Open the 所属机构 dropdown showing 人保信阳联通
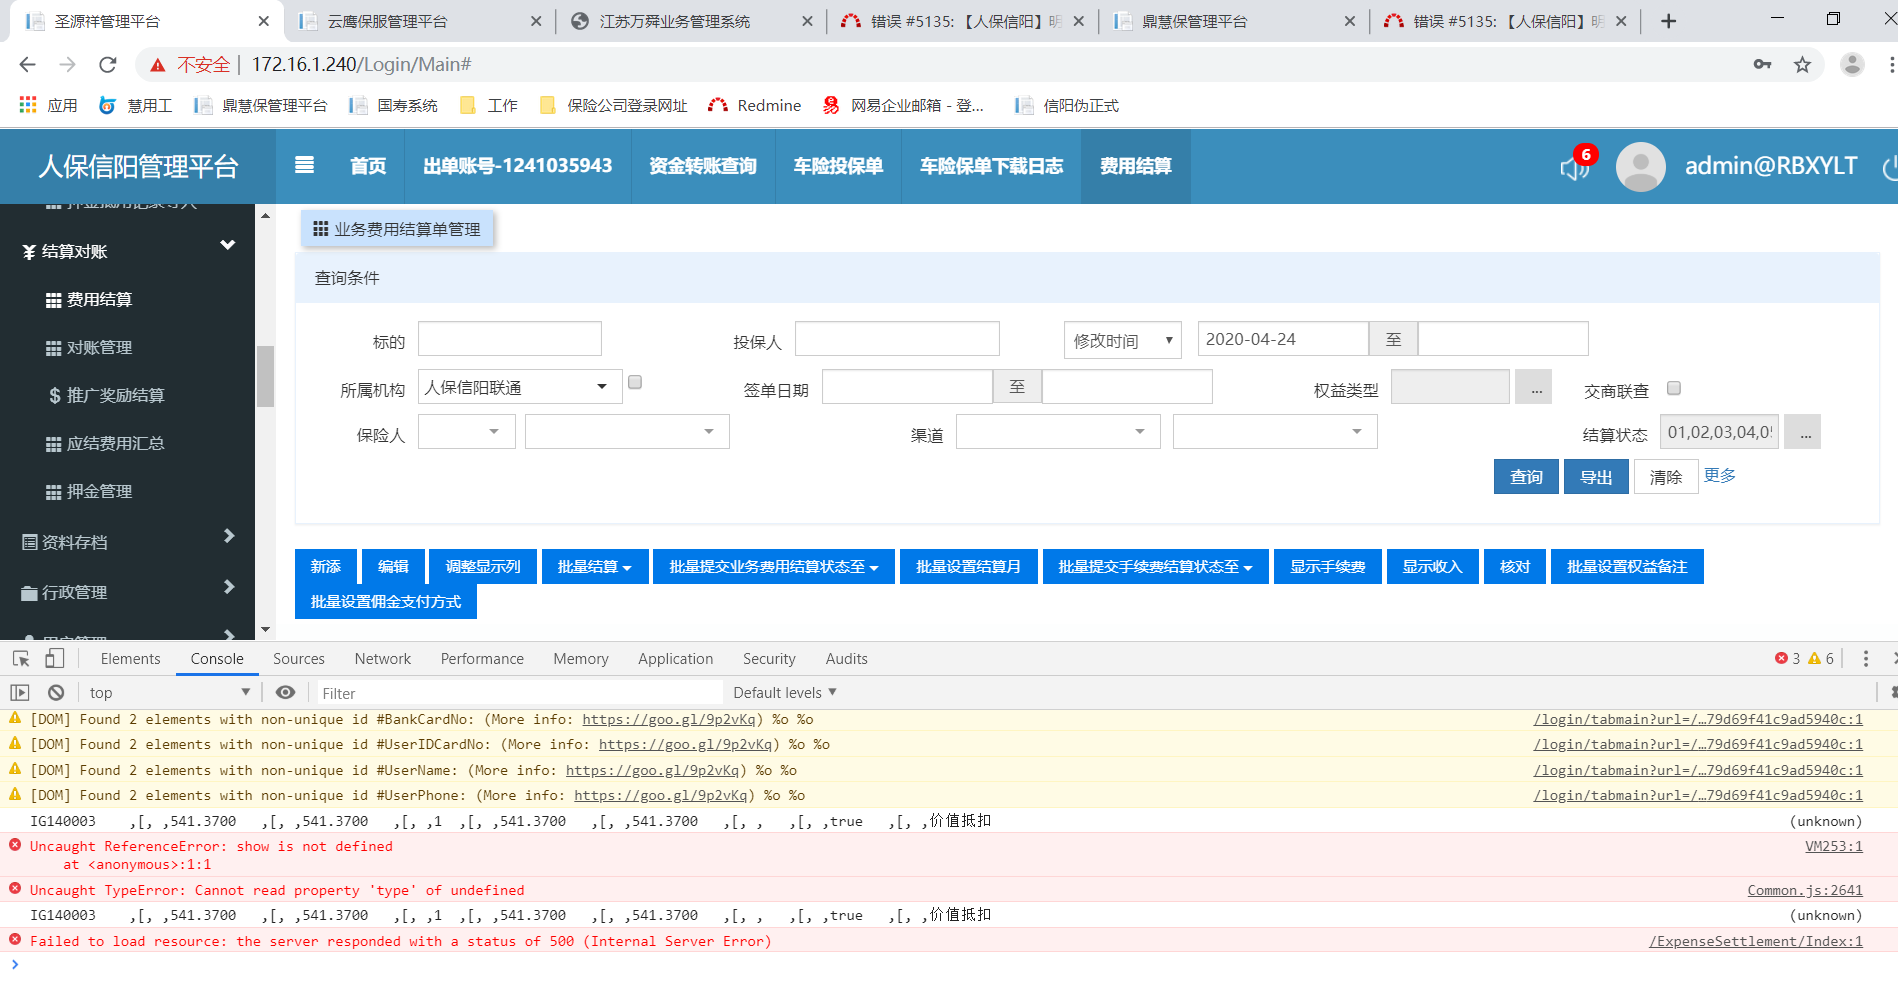Screen dimensions: 1898x995 click(x=519, y=387)
